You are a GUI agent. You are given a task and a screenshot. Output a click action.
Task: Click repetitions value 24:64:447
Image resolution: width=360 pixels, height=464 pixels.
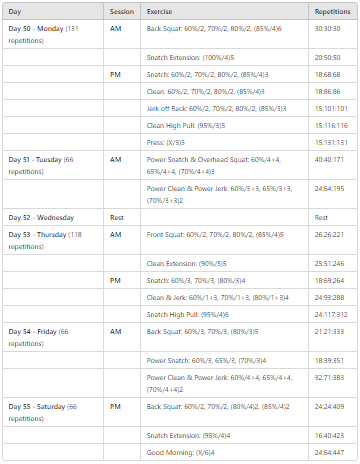329,453
